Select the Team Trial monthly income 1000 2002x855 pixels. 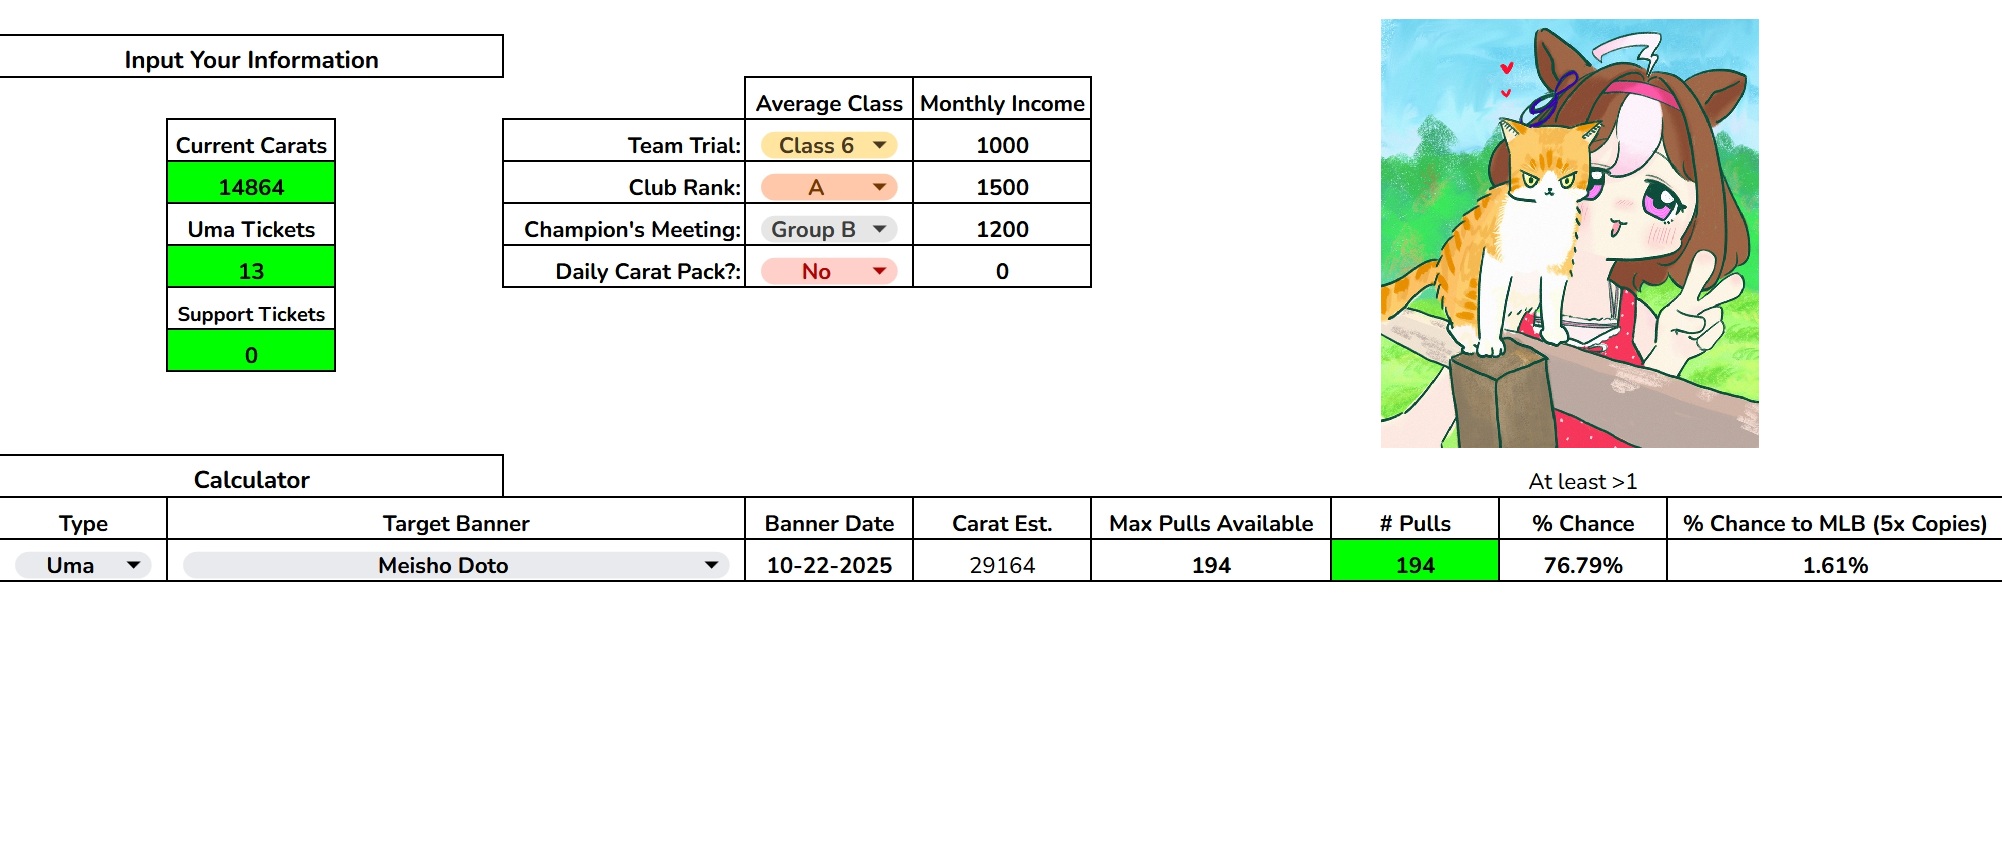pyautogui.click(x=1002, y=145)
